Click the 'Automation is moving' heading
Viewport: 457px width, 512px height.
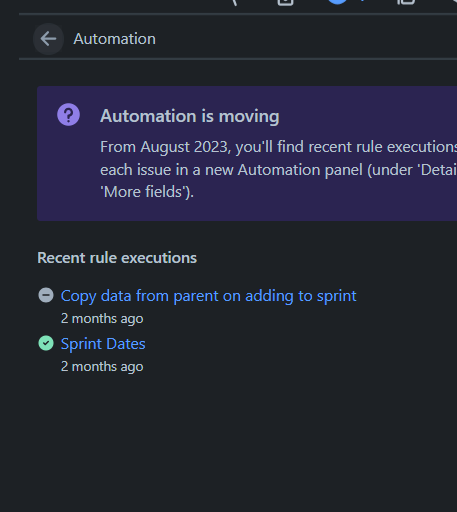[190, 116]
